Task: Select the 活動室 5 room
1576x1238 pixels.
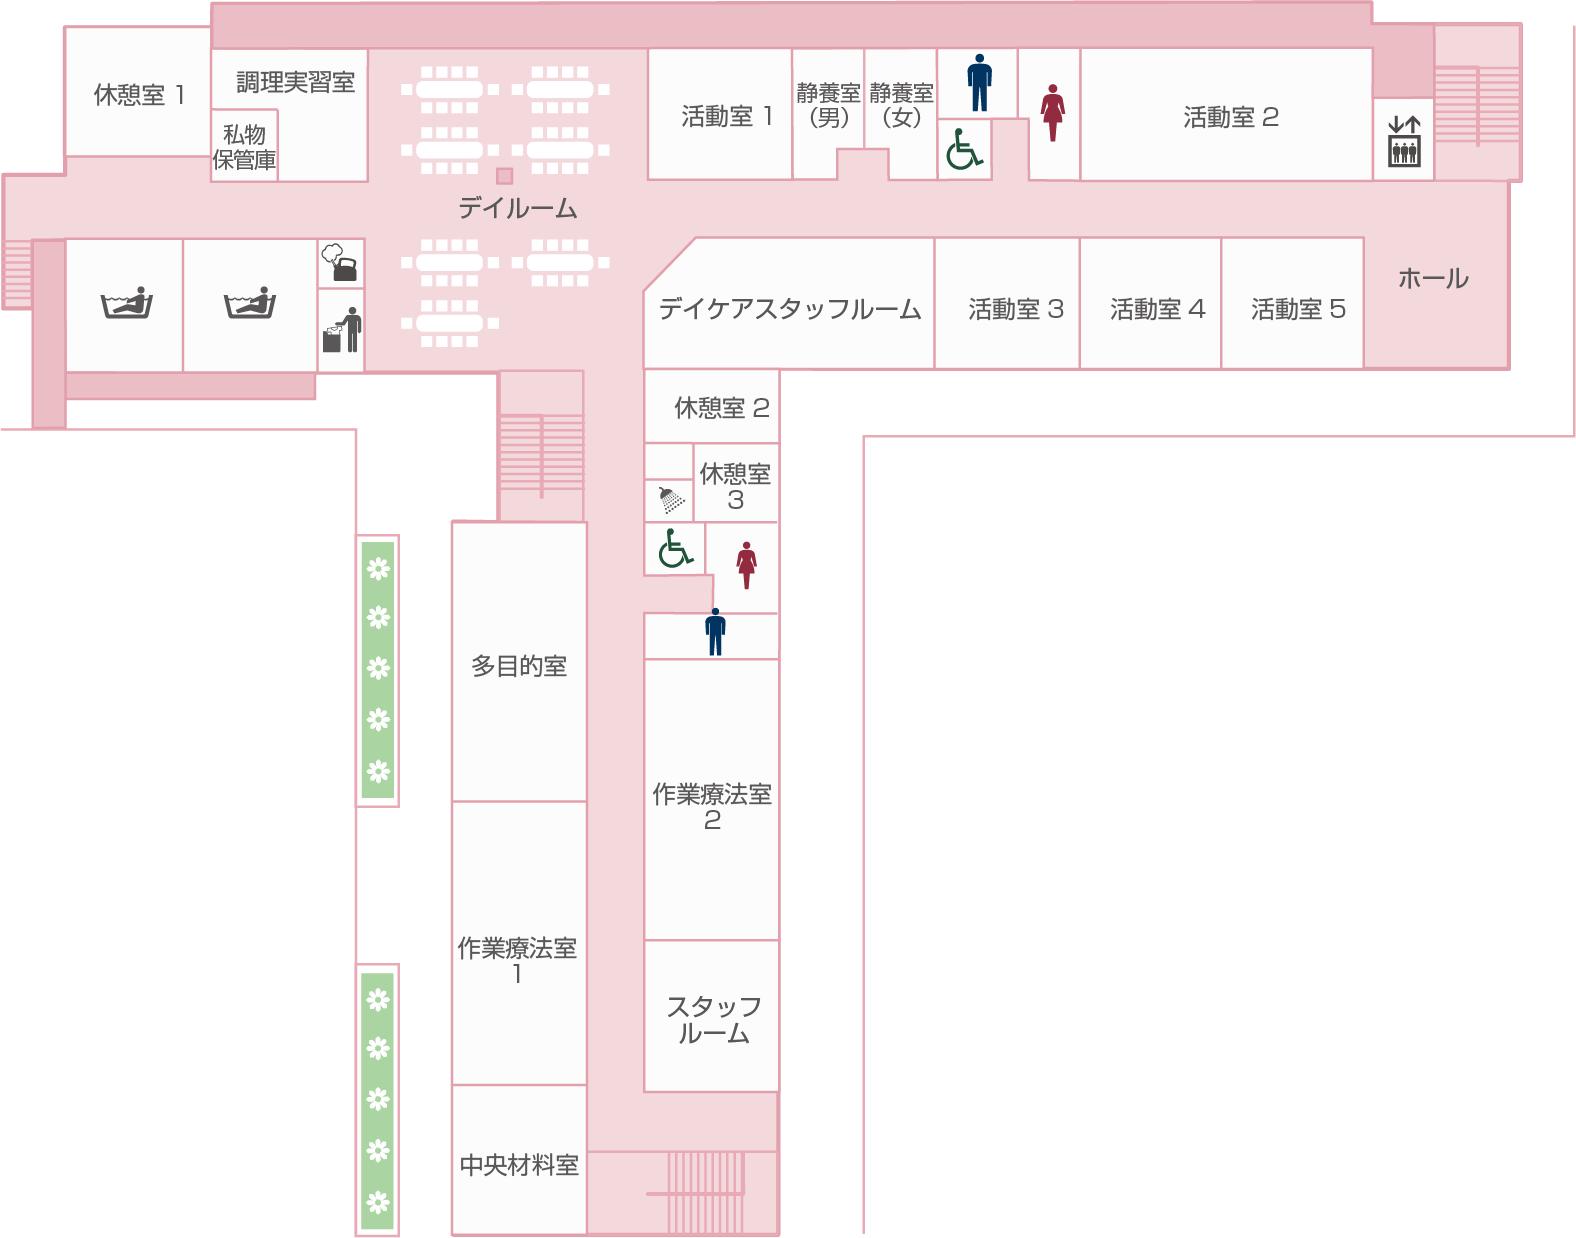Action: tap(1293, 304)
